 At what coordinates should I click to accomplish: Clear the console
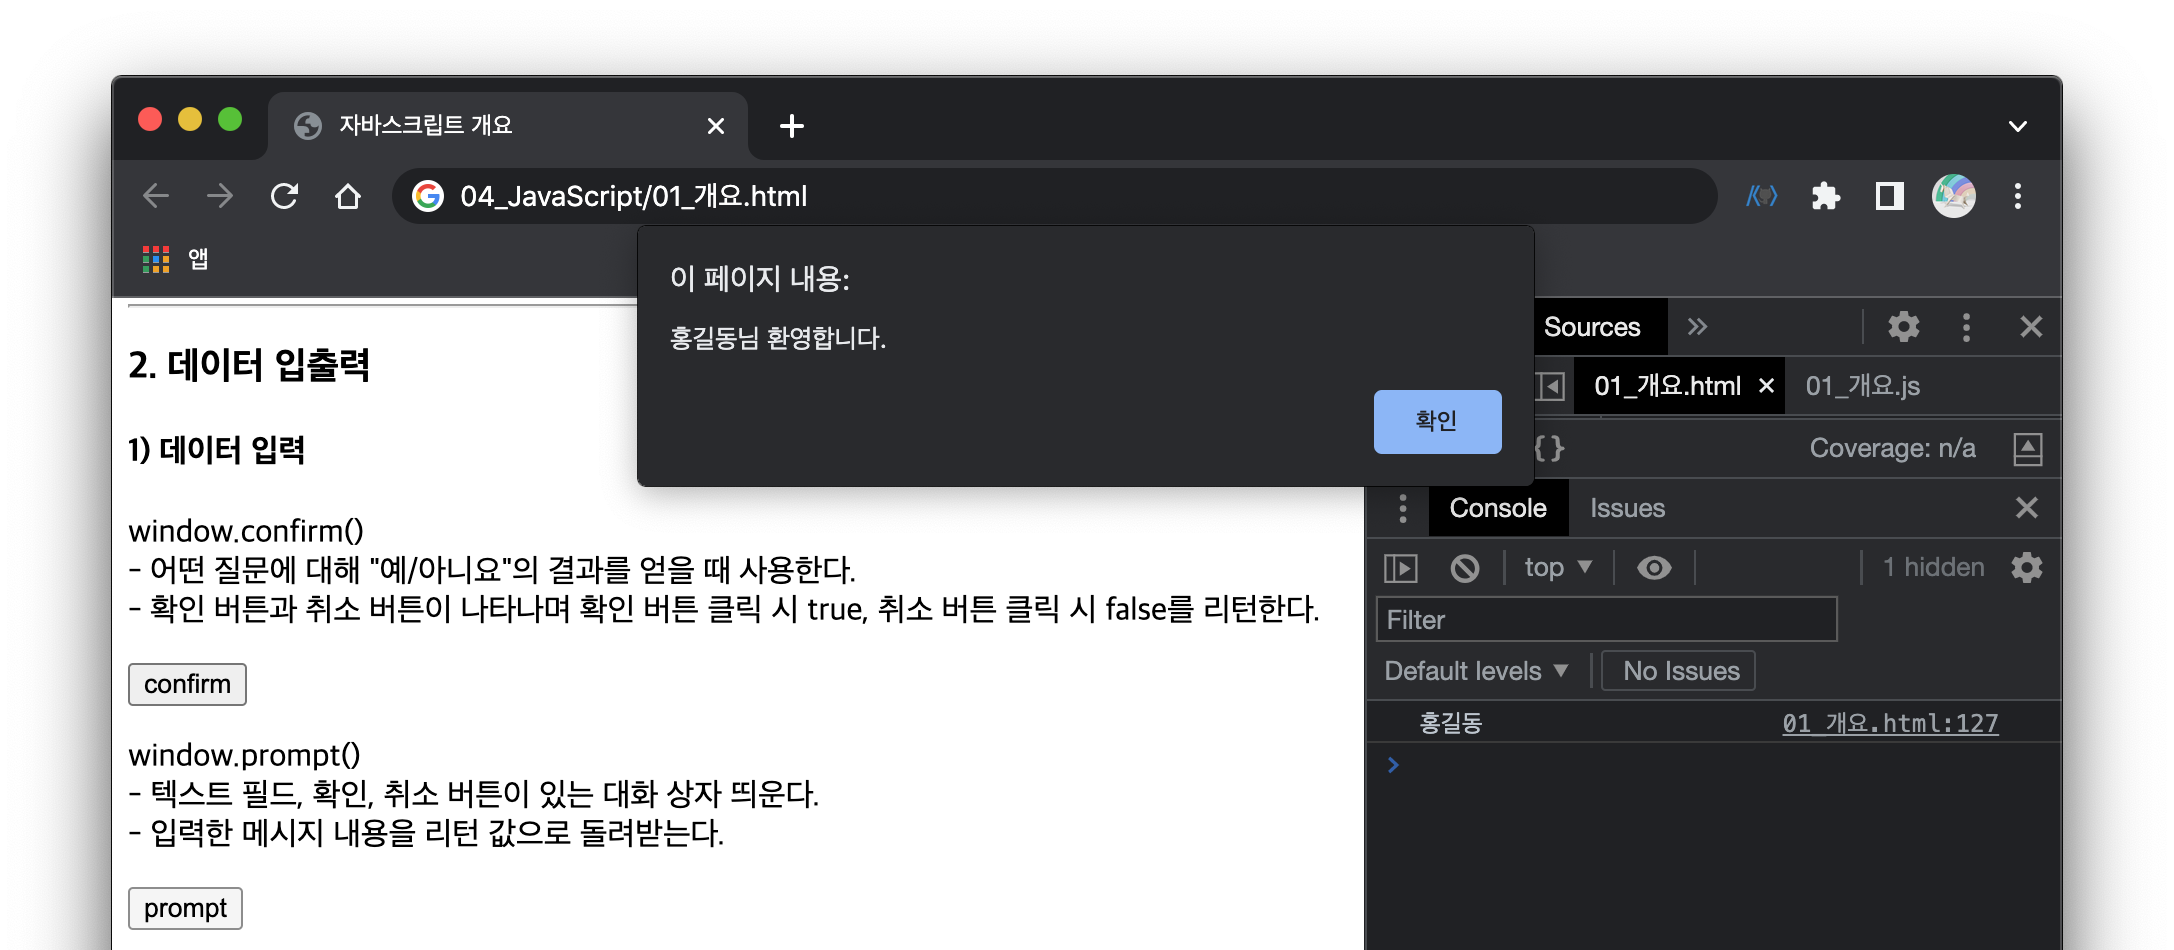[1465, 568]
